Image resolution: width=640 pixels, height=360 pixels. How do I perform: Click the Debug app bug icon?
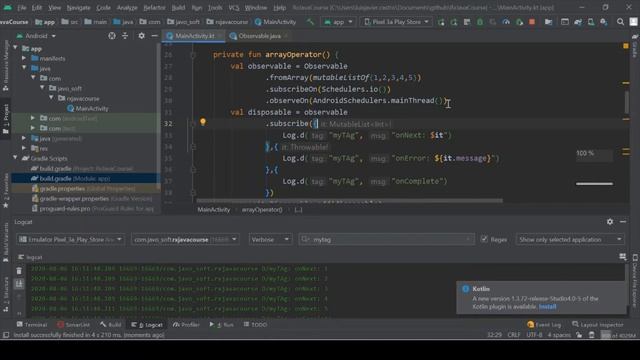pos(480,22)
